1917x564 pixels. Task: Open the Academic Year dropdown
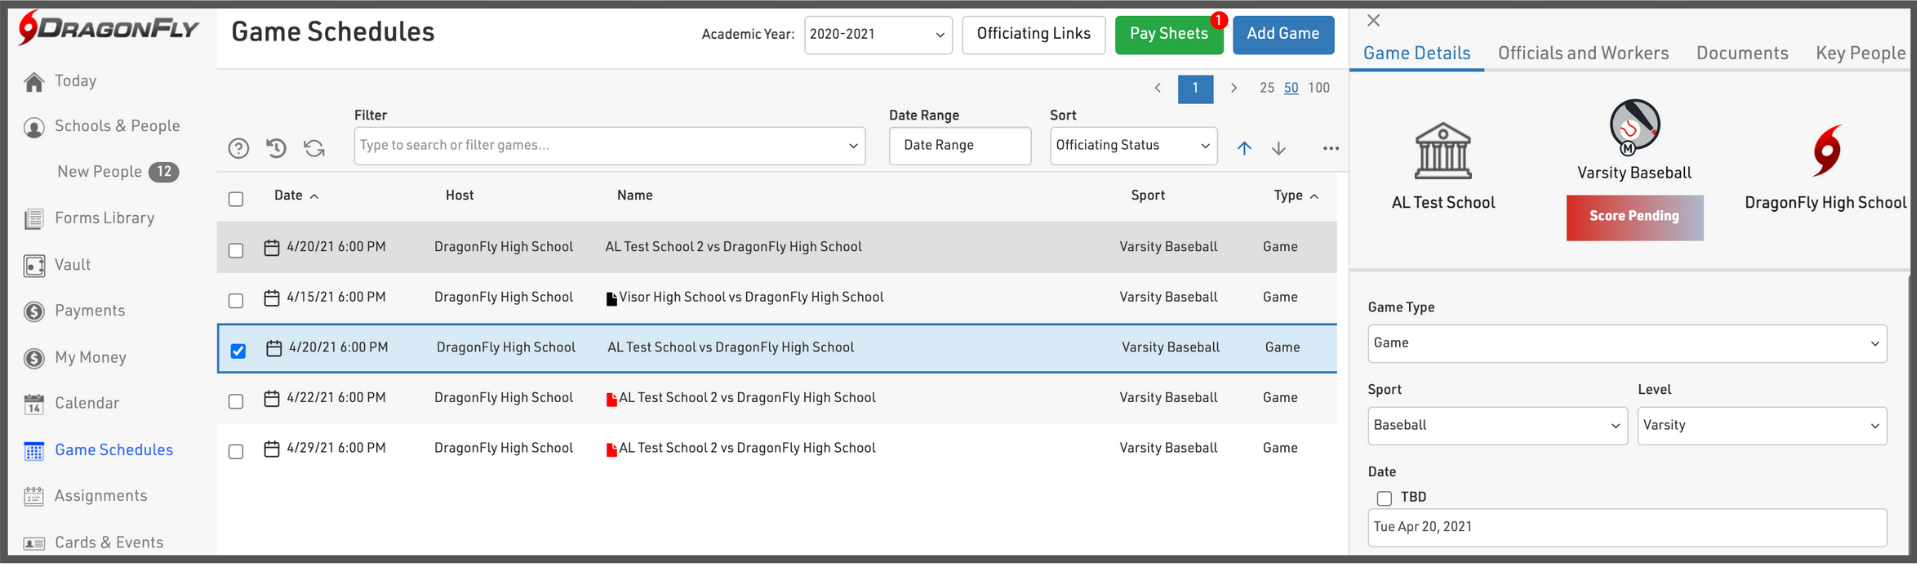coord(877,35)
